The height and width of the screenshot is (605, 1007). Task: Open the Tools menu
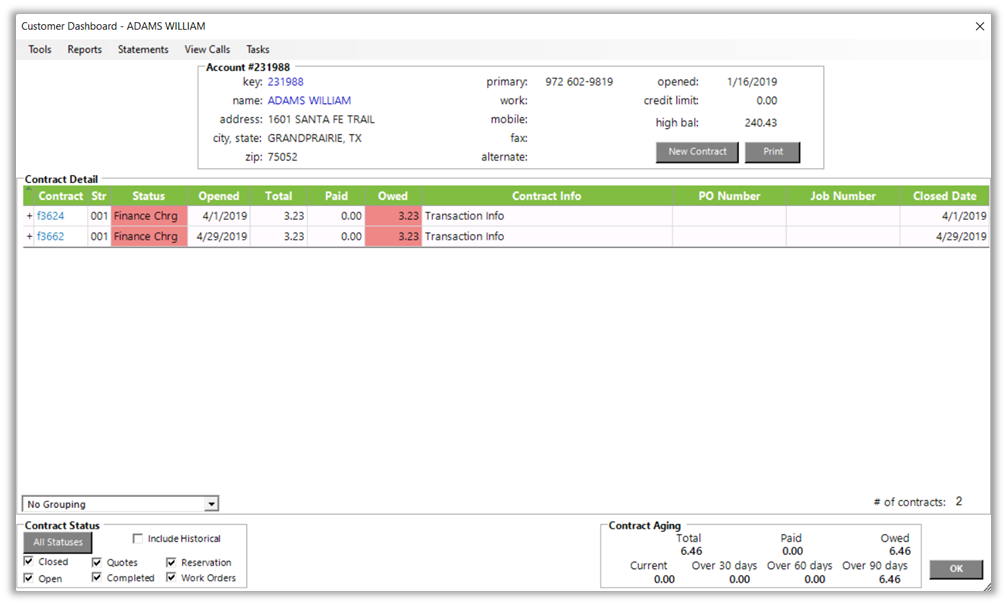pos(40,50)
